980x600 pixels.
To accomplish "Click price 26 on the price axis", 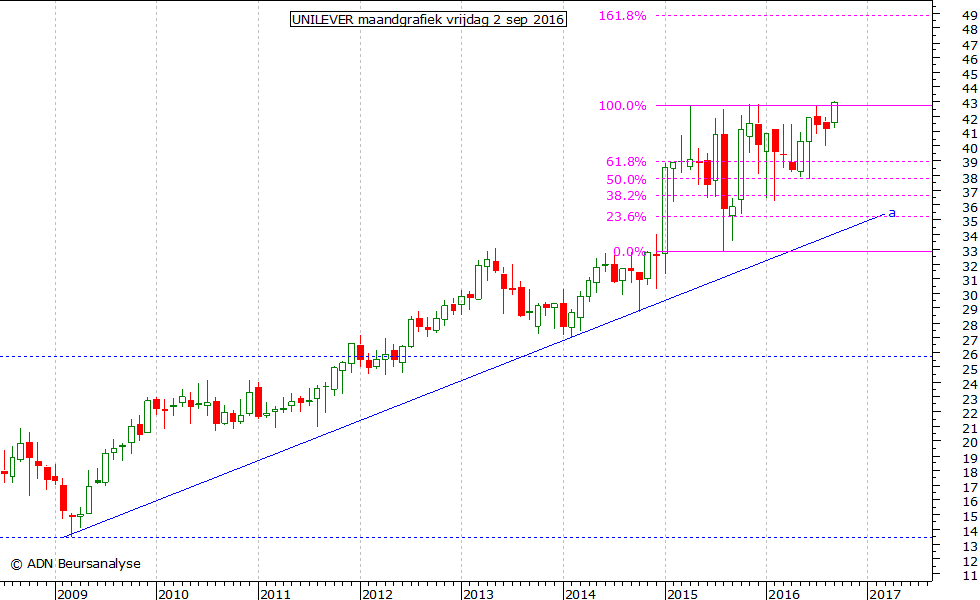I will (x=970, y=354).
